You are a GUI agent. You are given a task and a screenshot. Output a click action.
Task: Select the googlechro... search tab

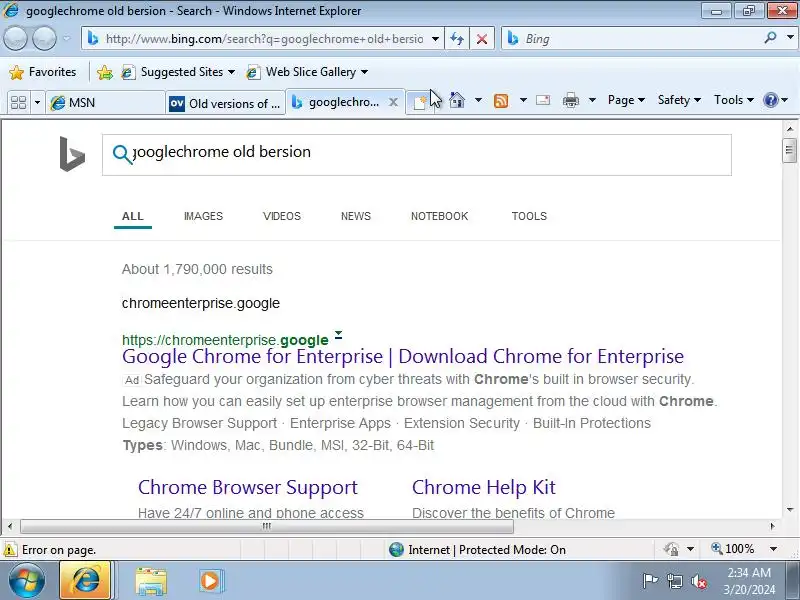336,102
